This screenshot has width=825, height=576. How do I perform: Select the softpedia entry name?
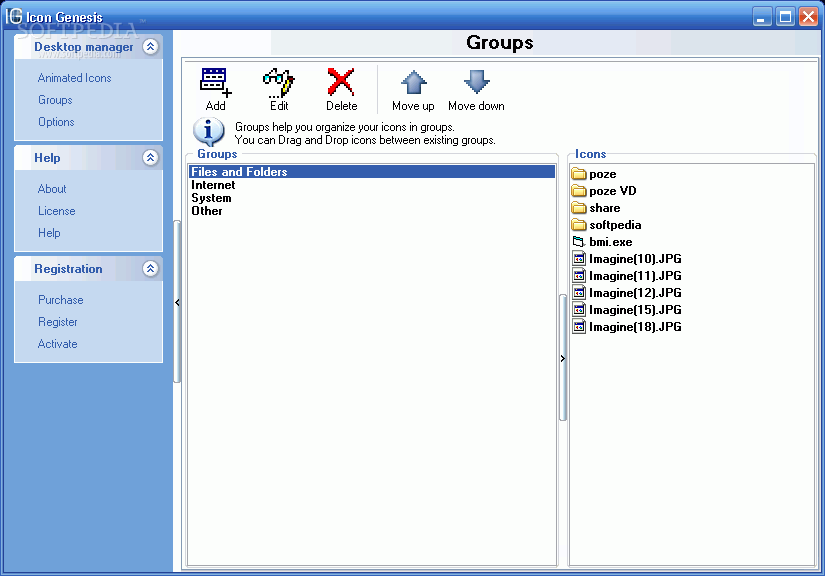[615, 225]
